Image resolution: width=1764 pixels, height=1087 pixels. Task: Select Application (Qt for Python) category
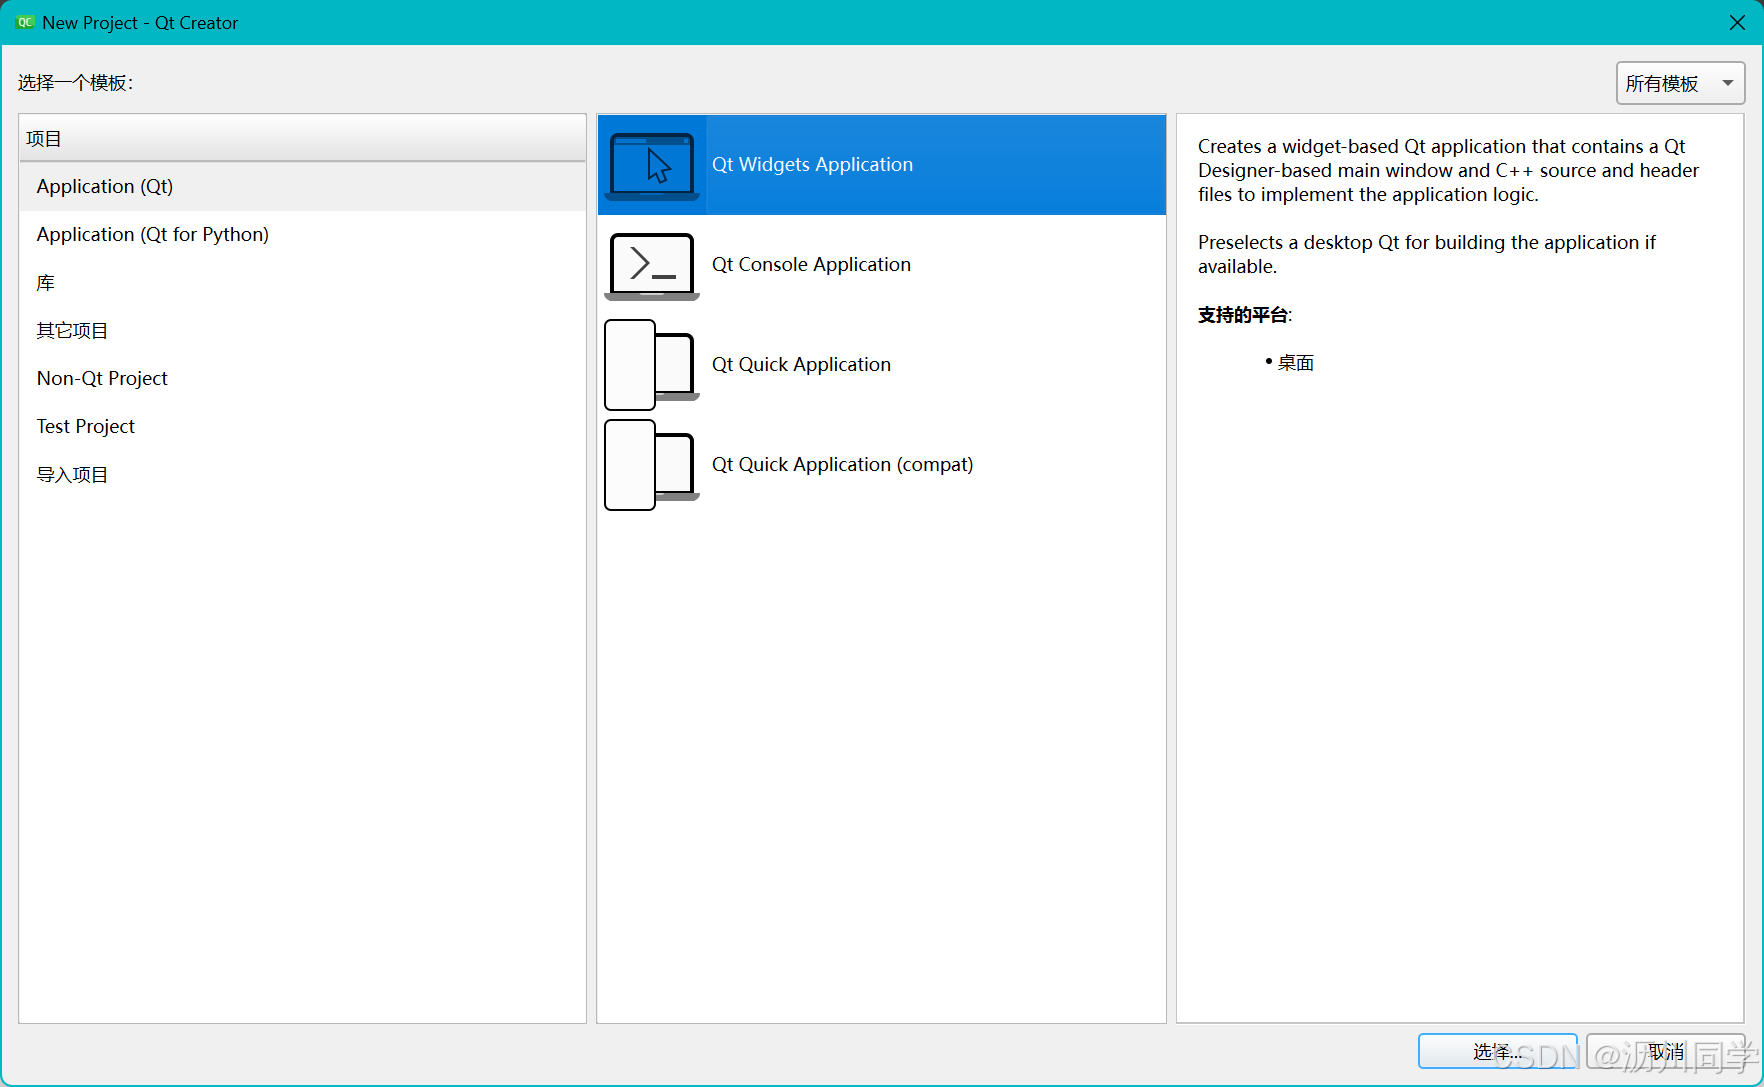(302, 235)
